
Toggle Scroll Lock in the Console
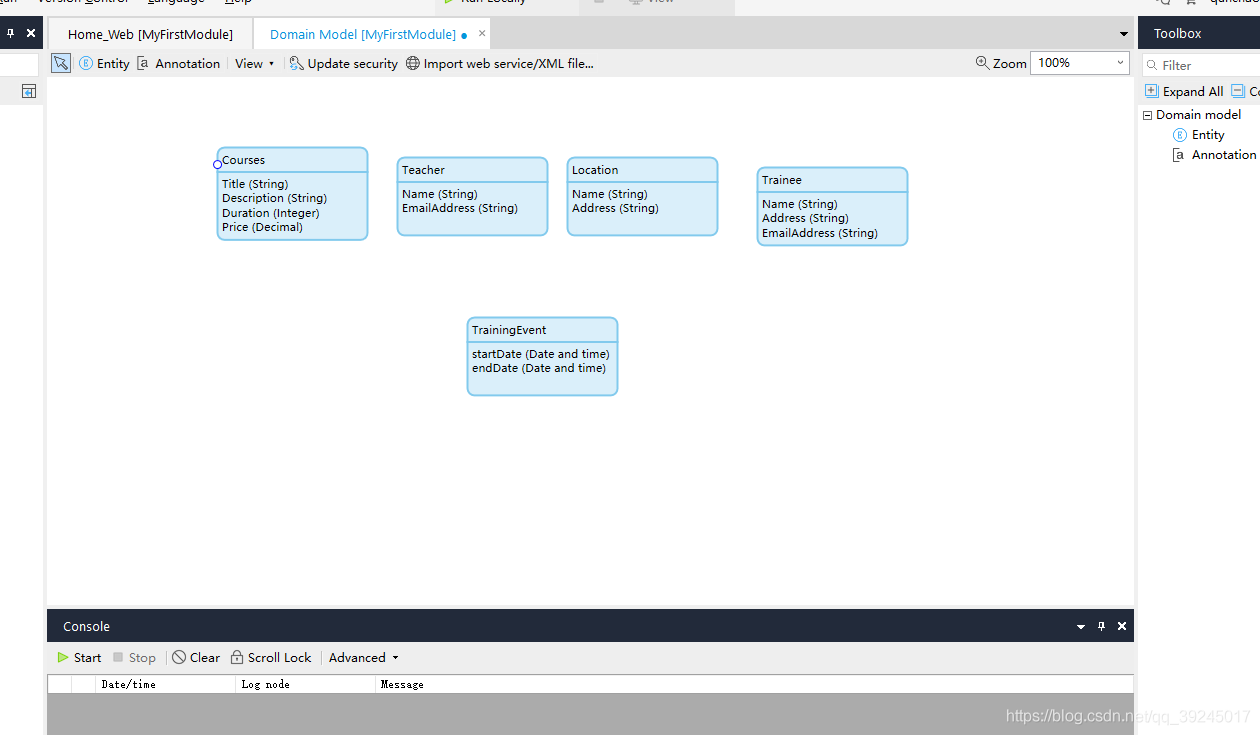[x=271, y=657]
